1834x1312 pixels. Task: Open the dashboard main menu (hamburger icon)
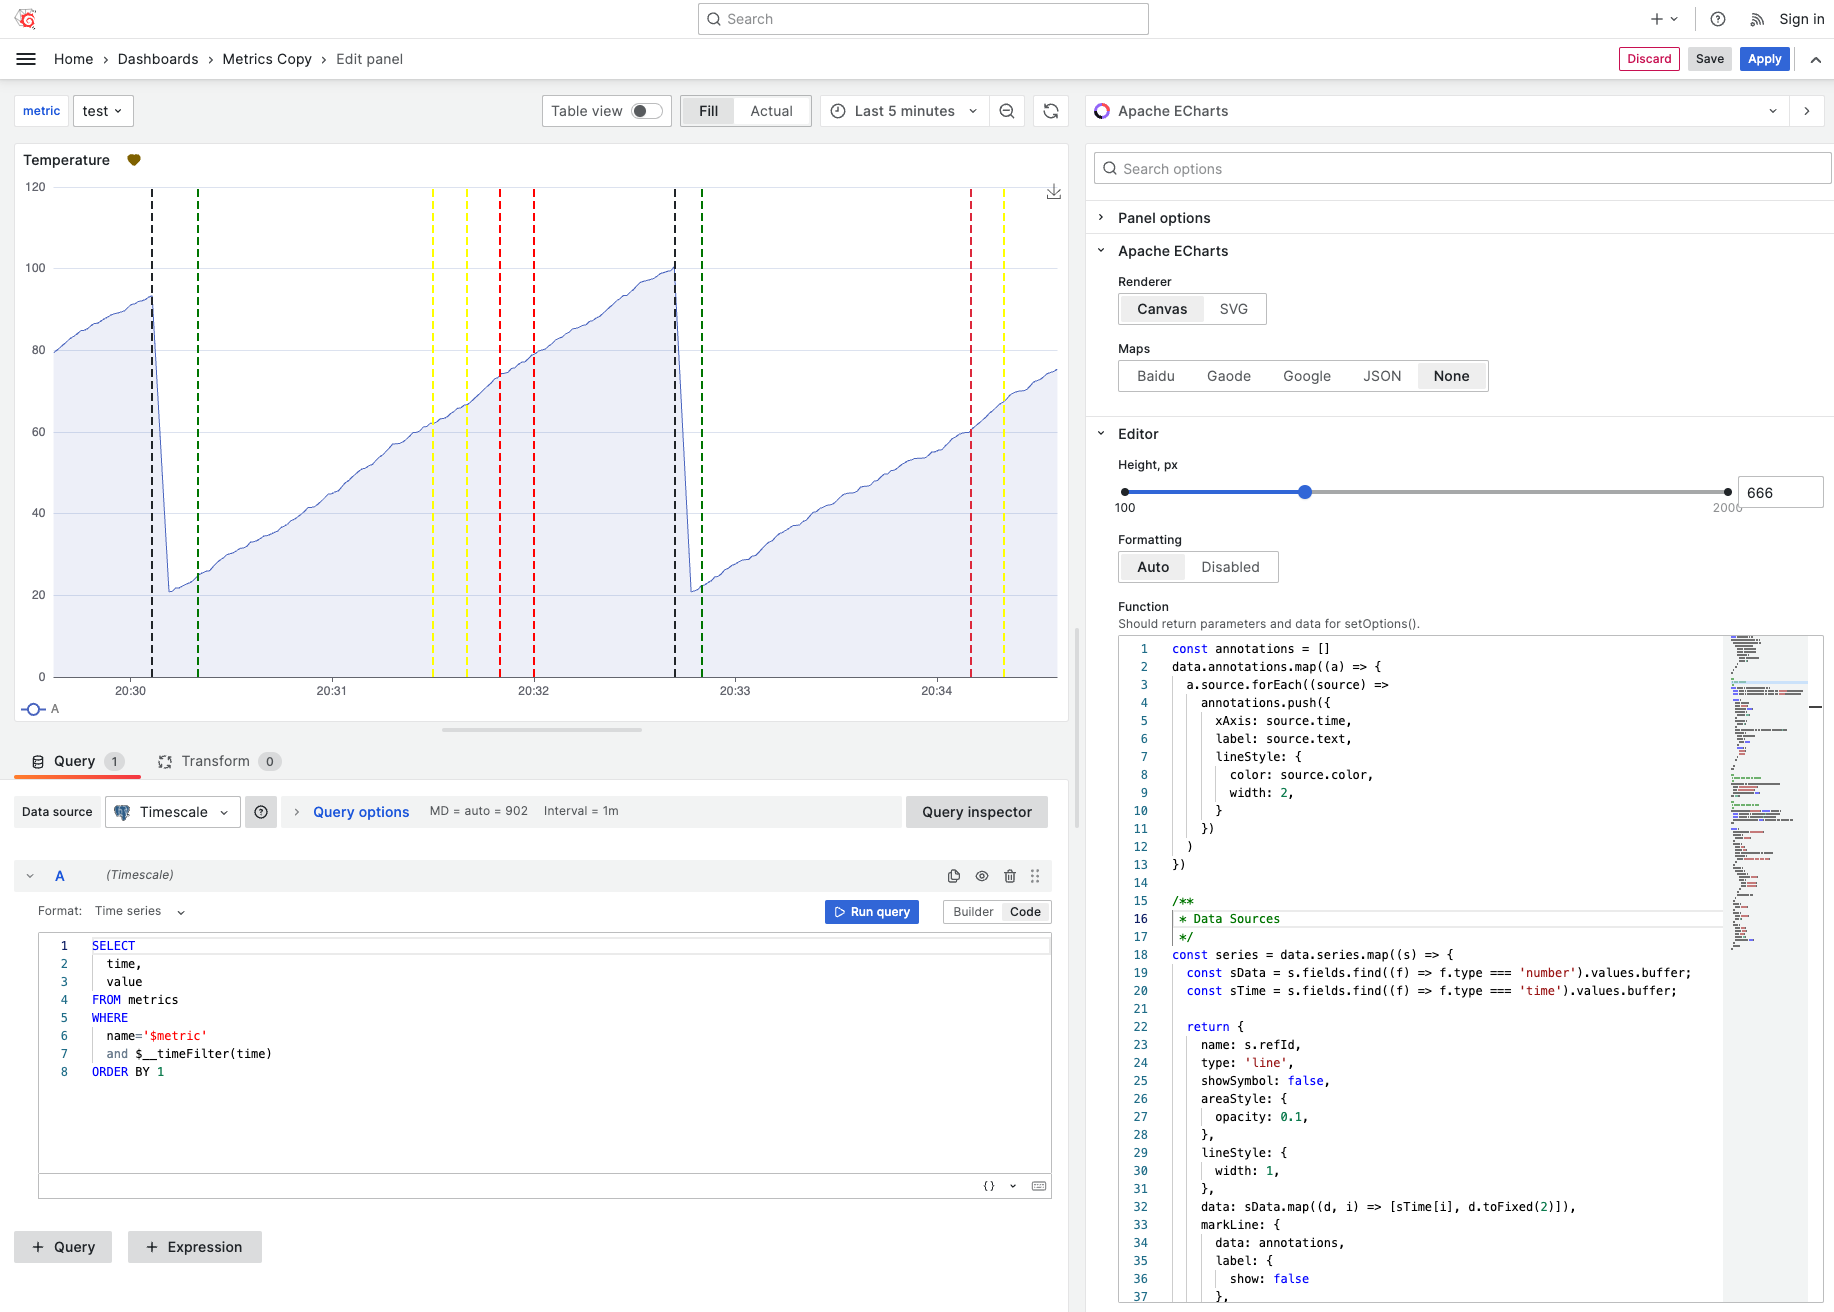(x=26, y=58)
